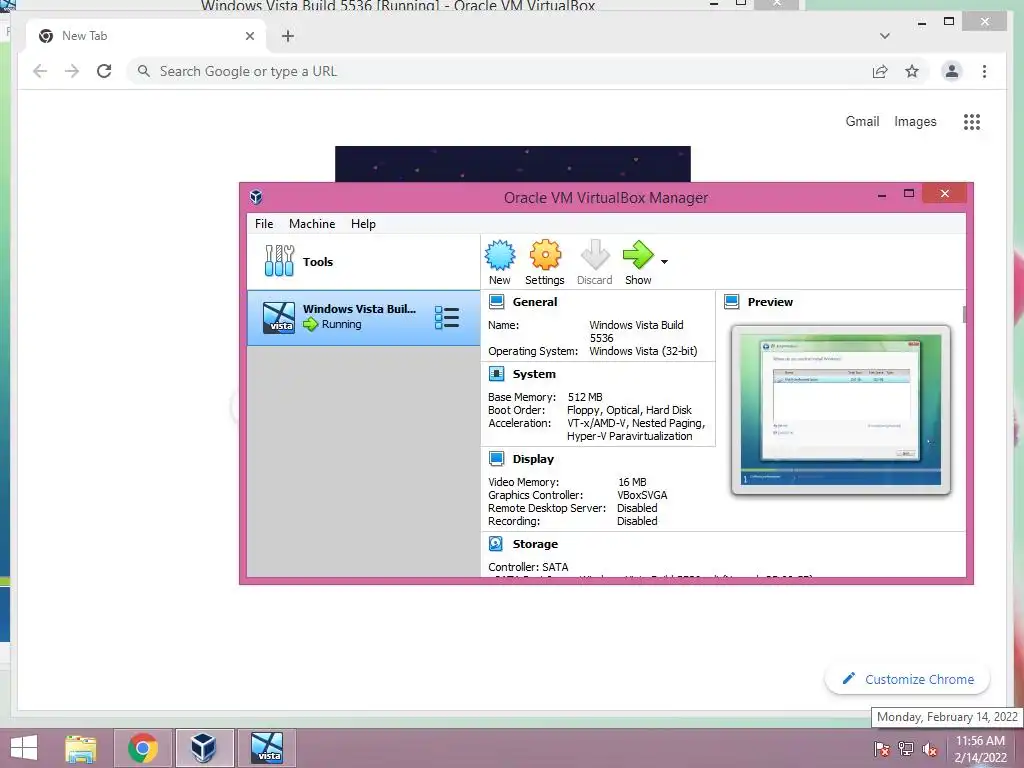Viewport: 1024px width, 768px height.
Task: Click the Discard arrow icon
Action: (x=594, y=255)
